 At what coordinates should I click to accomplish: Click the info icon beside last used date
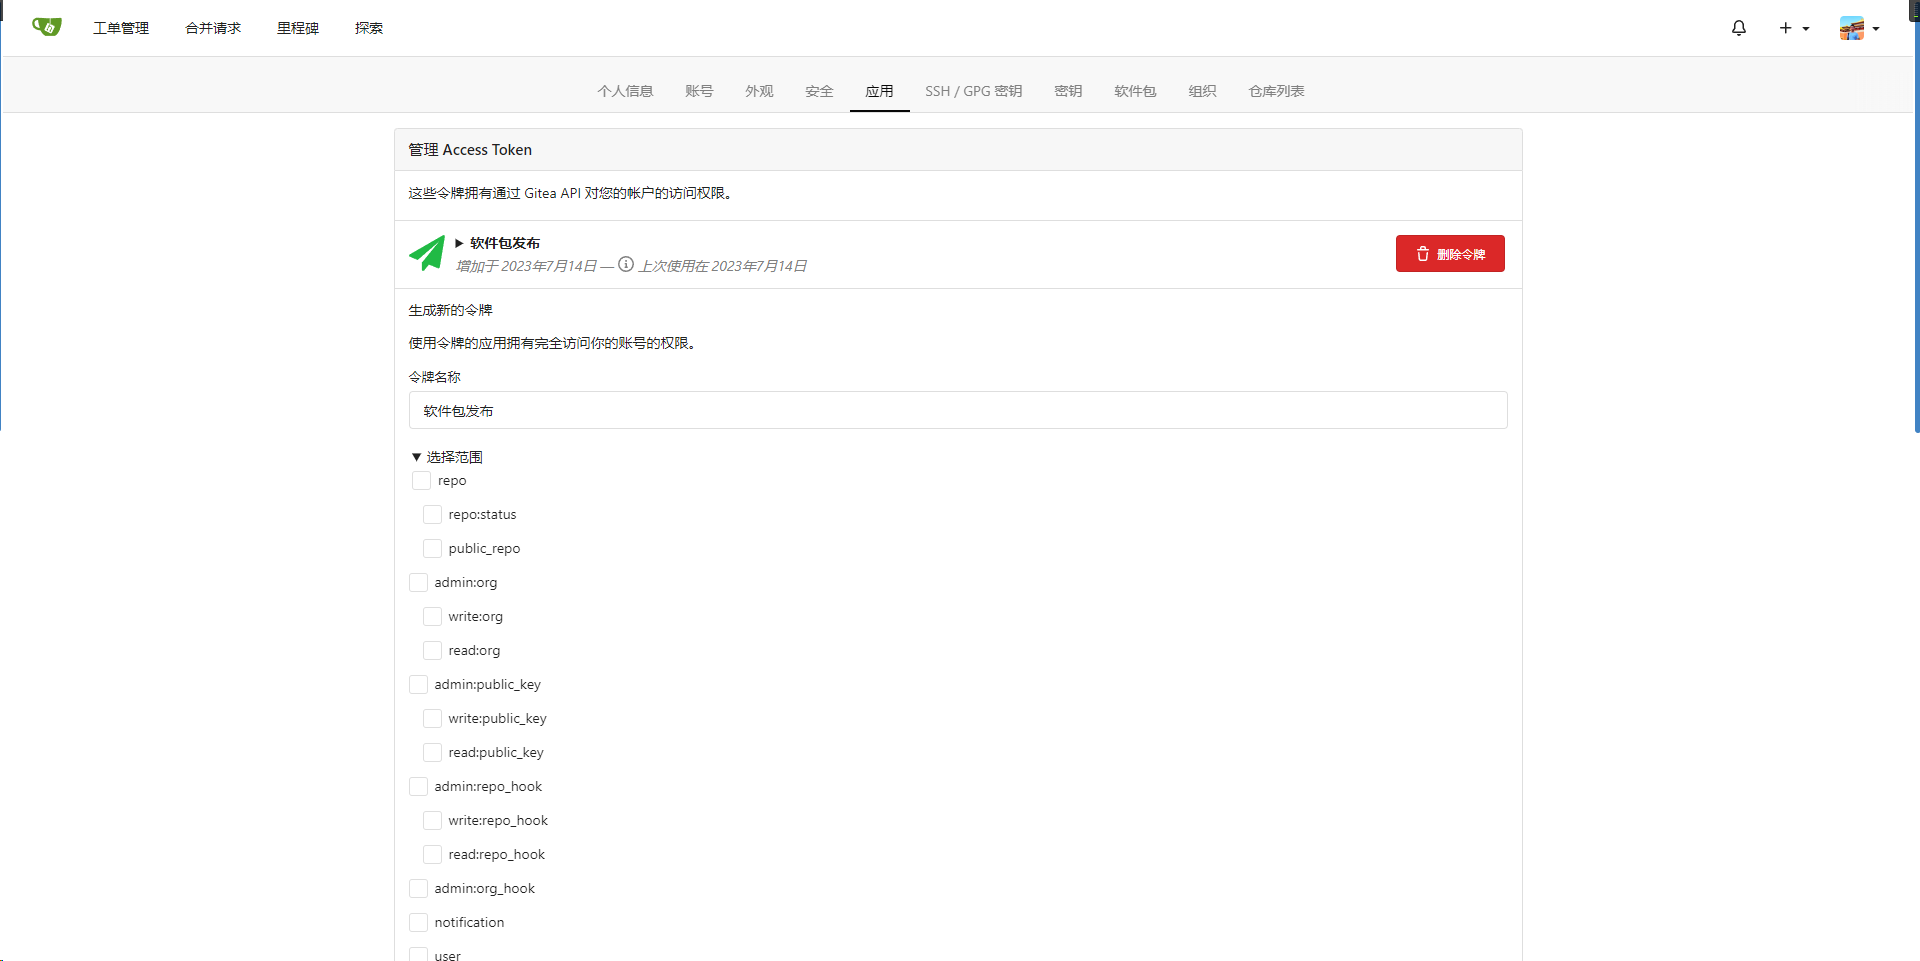tap(626, 265)
